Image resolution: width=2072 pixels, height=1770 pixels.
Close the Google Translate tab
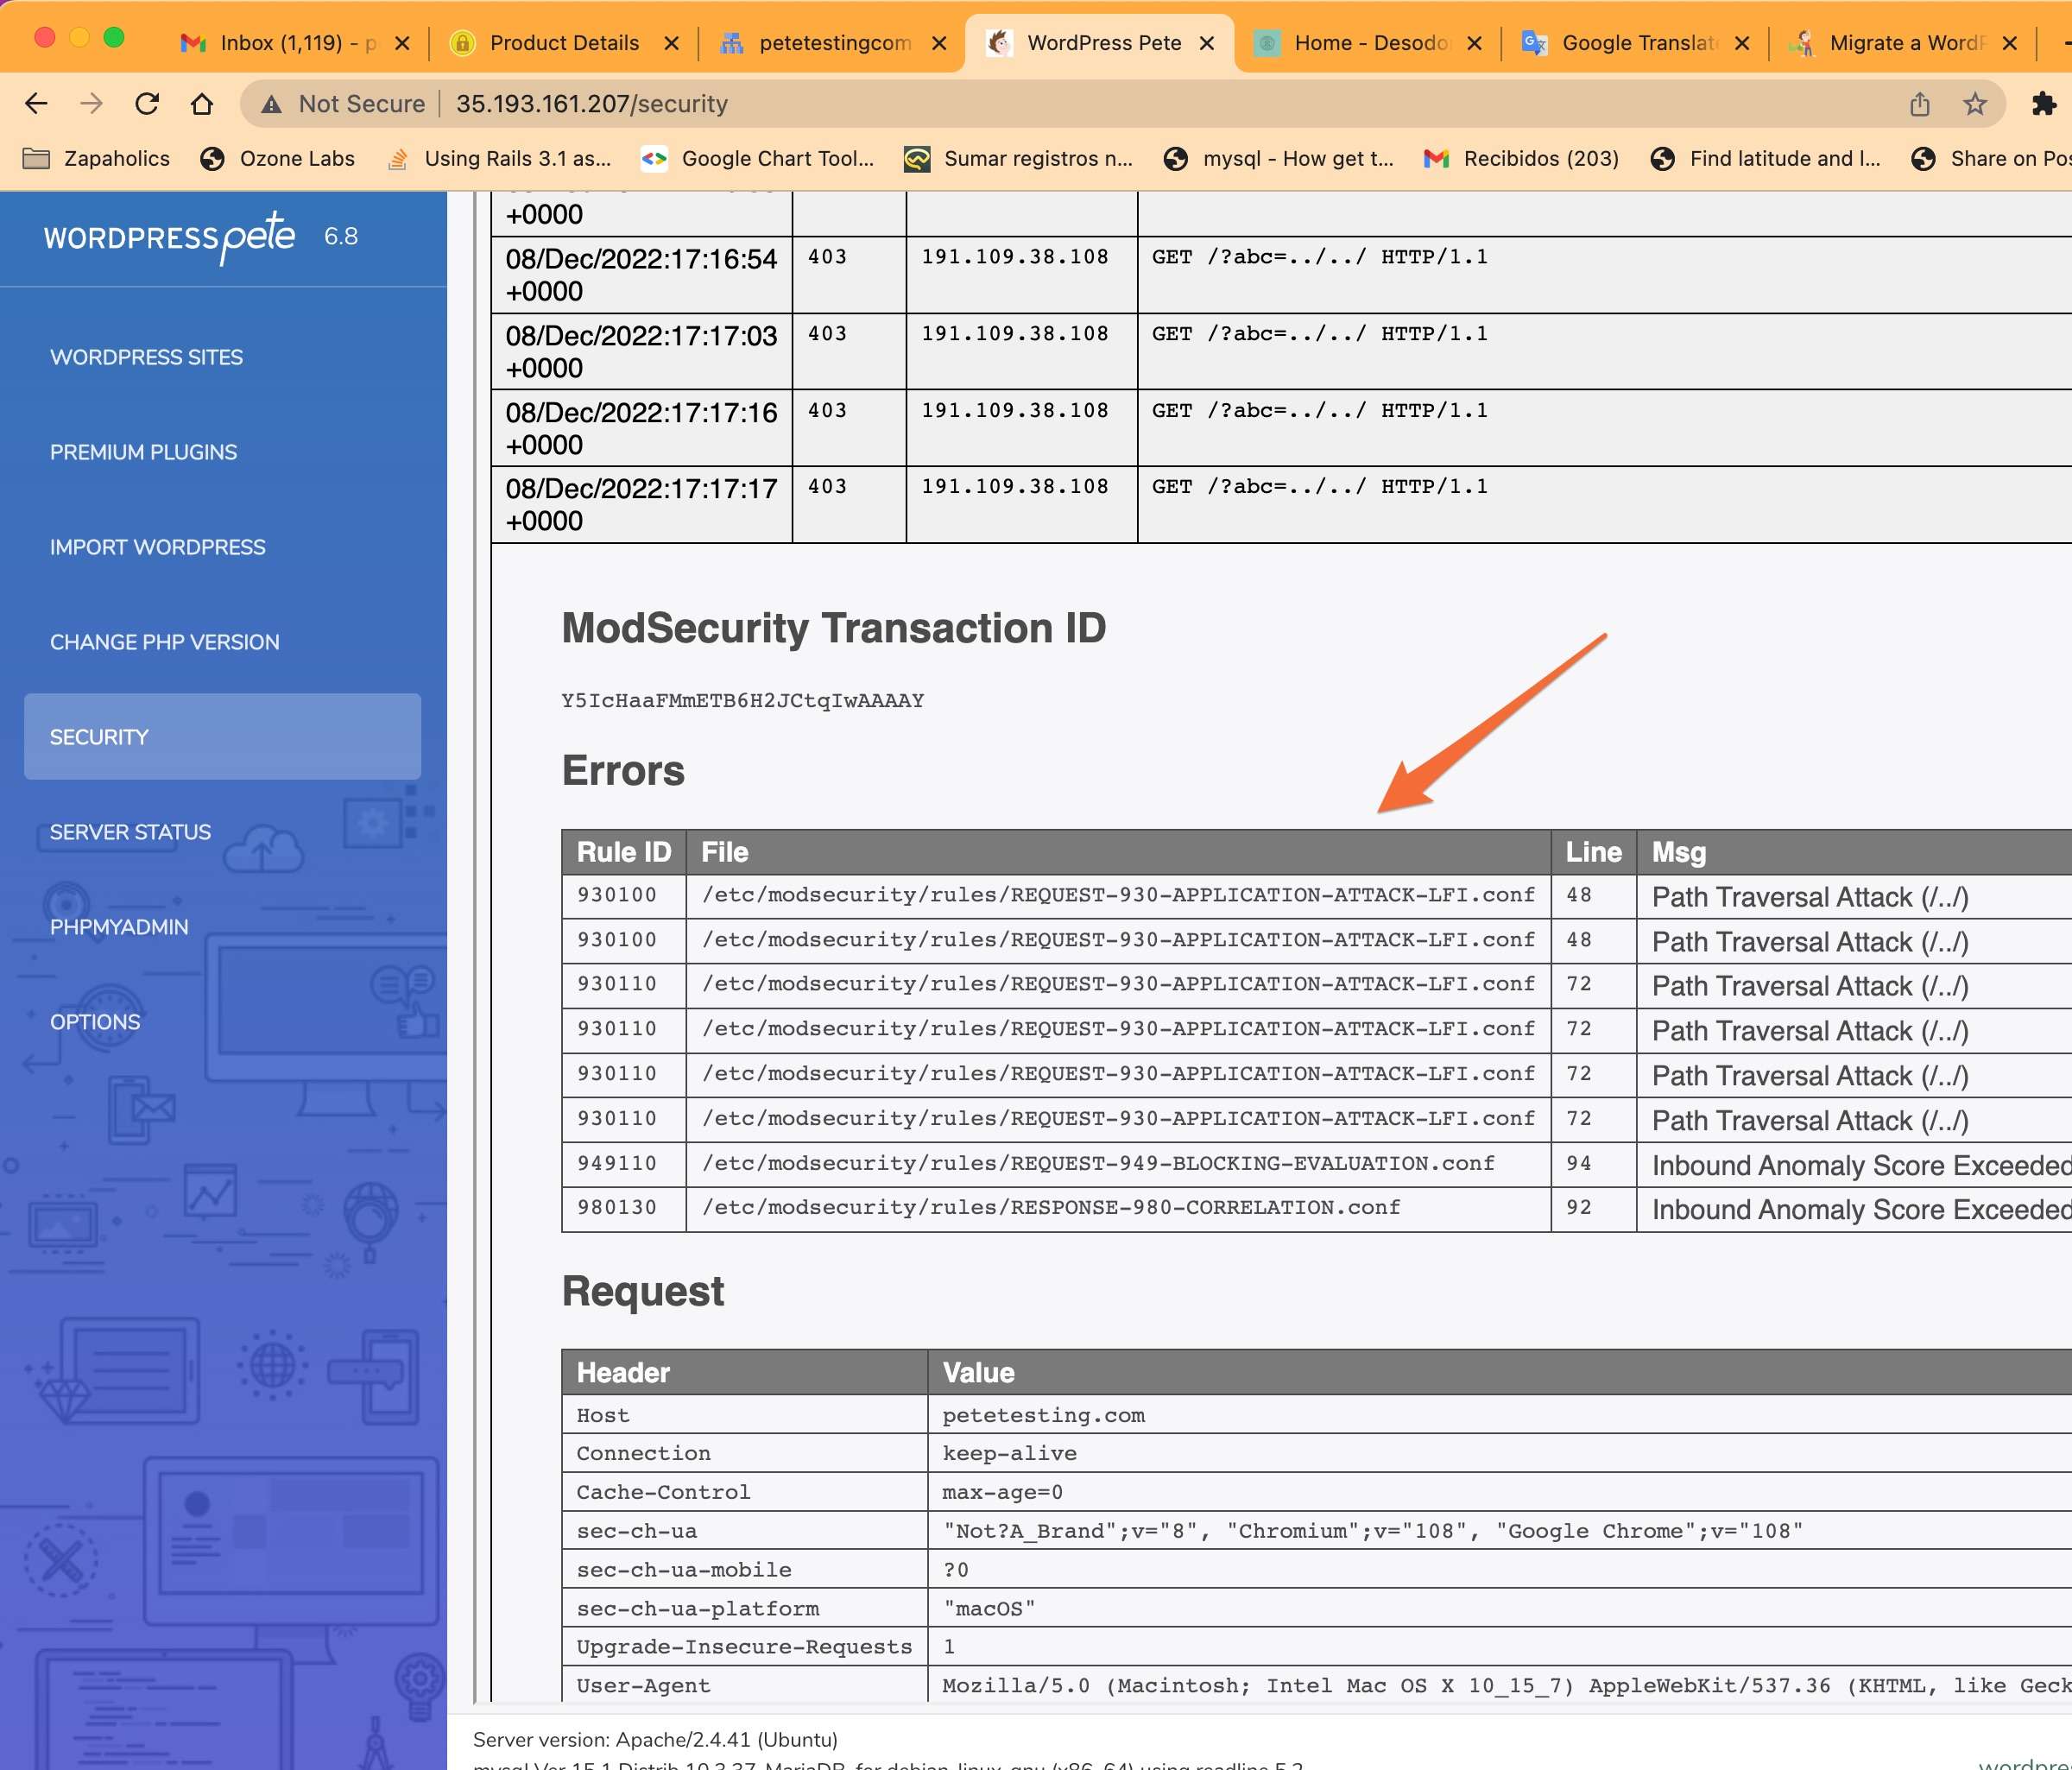[x=1741, y=43]
